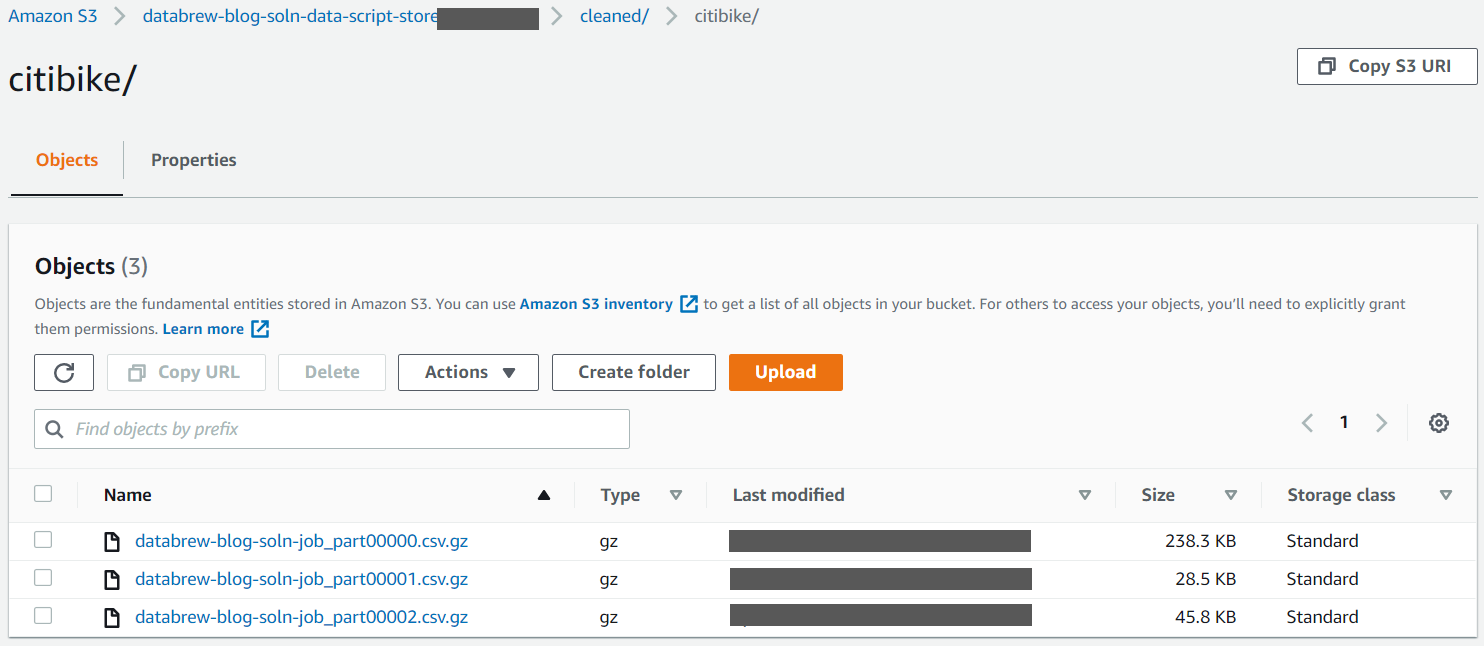Select checkbox for part00000.csv.gz row
Screen dimensions: 1484x646
tap(43, 540)
